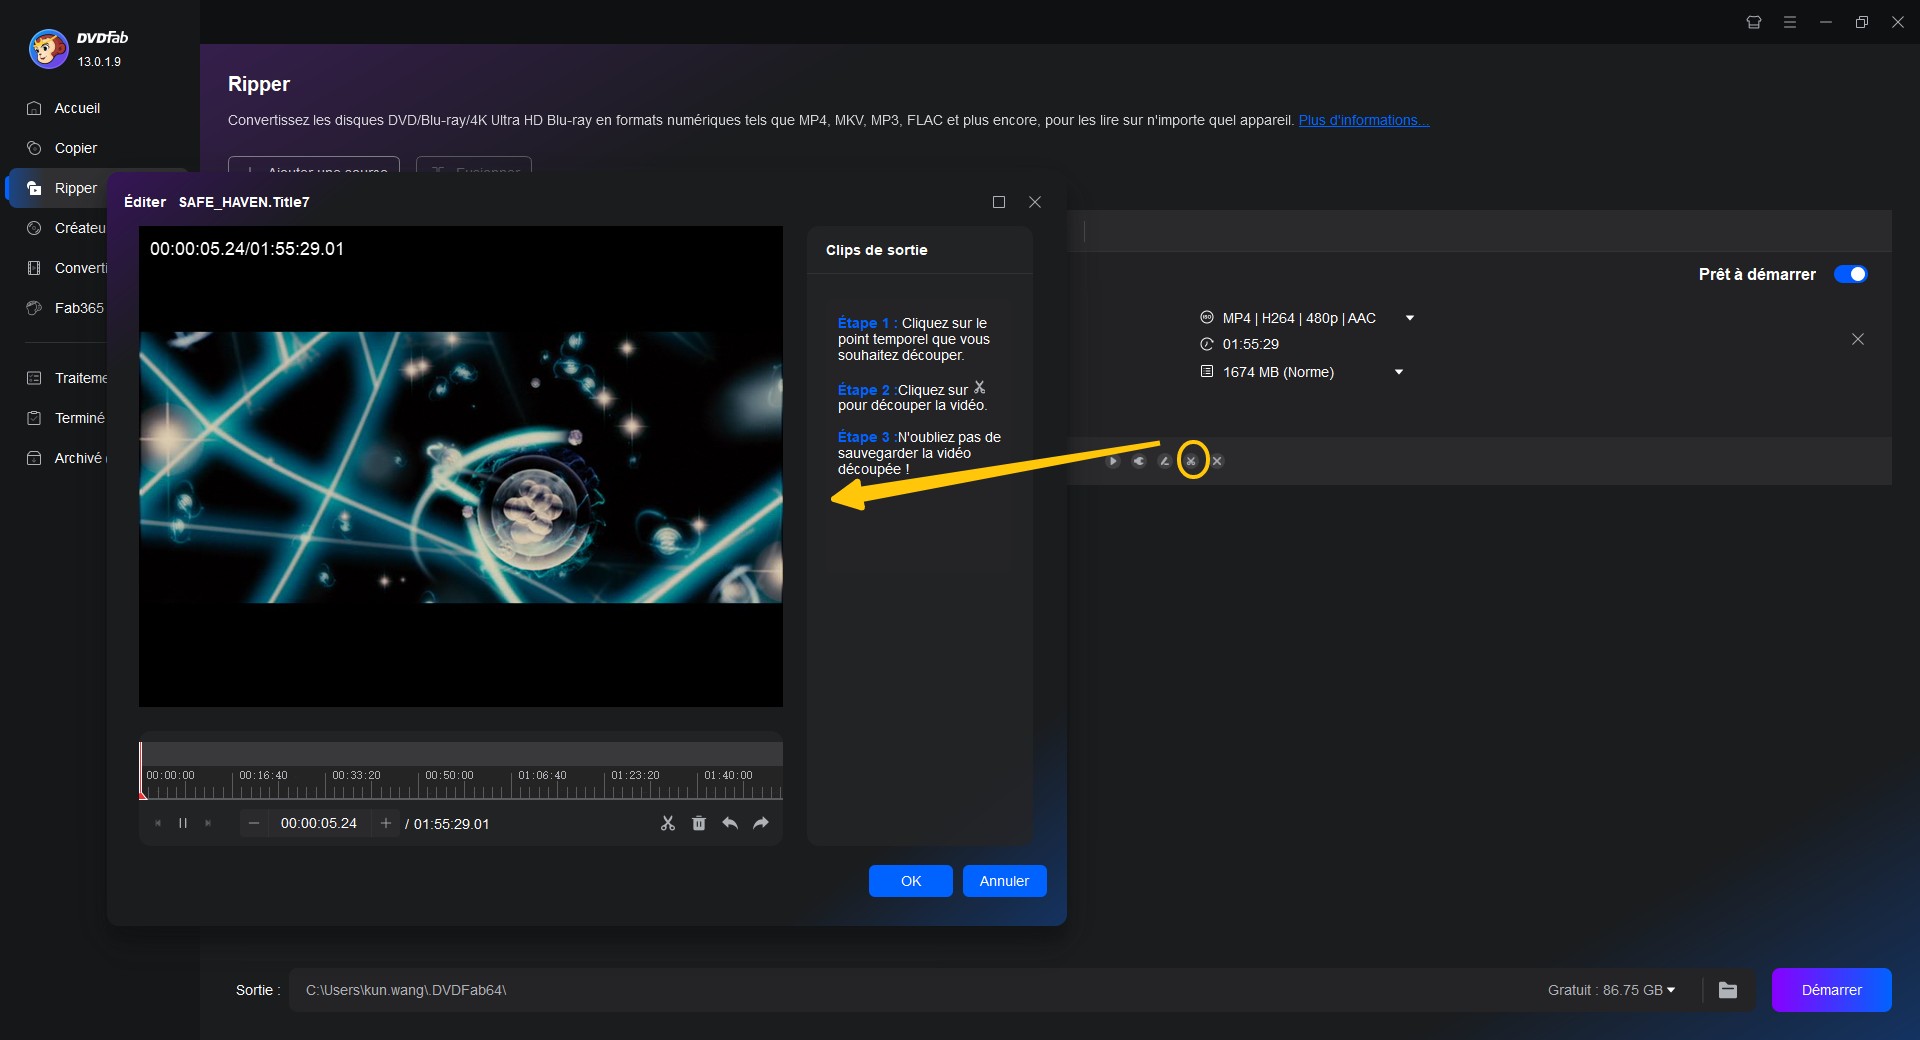Increase timecode with the plus stepper
This screenshot has width=1920, height=1040.
click(x=386, y=823)
